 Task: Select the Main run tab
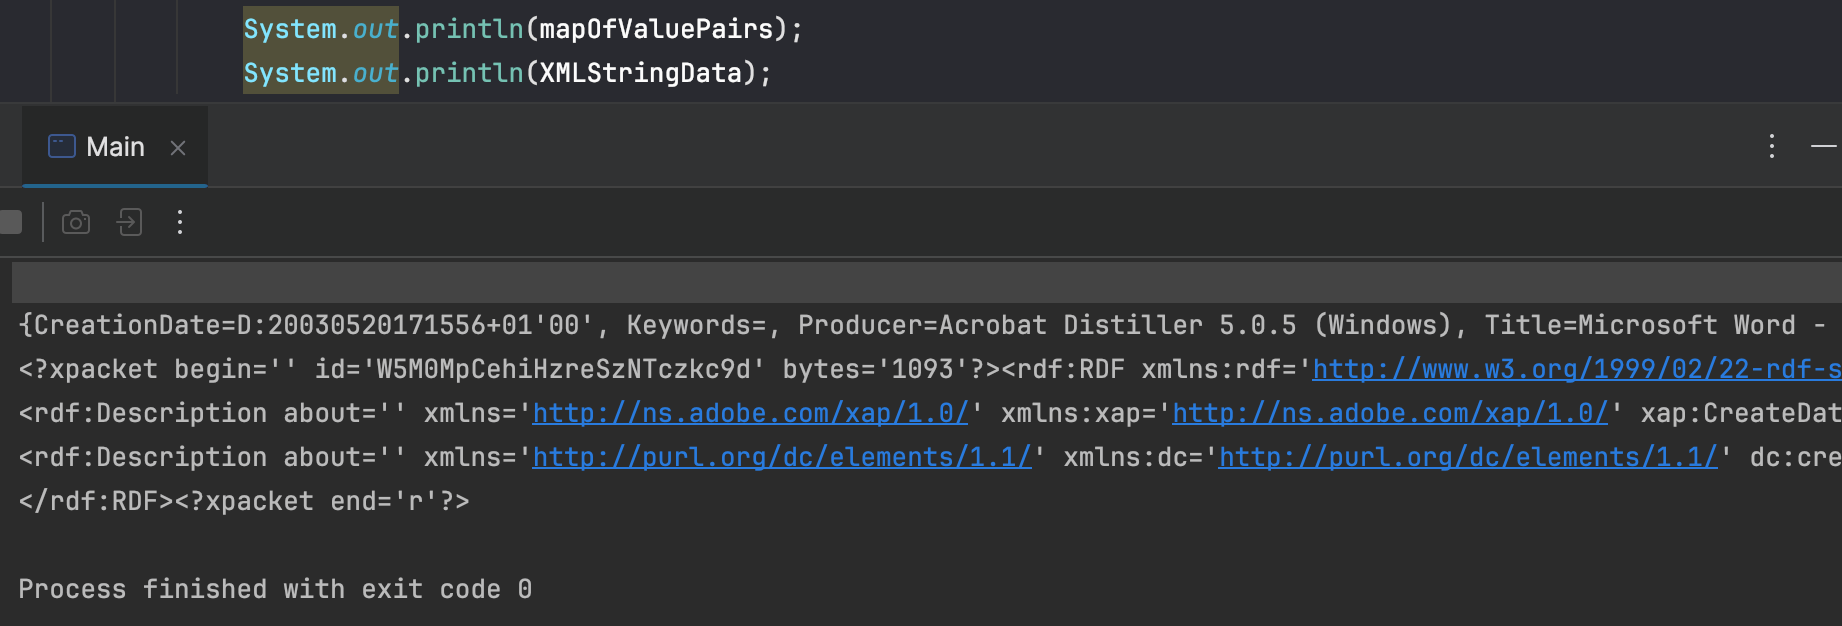(x=115, y=147)
